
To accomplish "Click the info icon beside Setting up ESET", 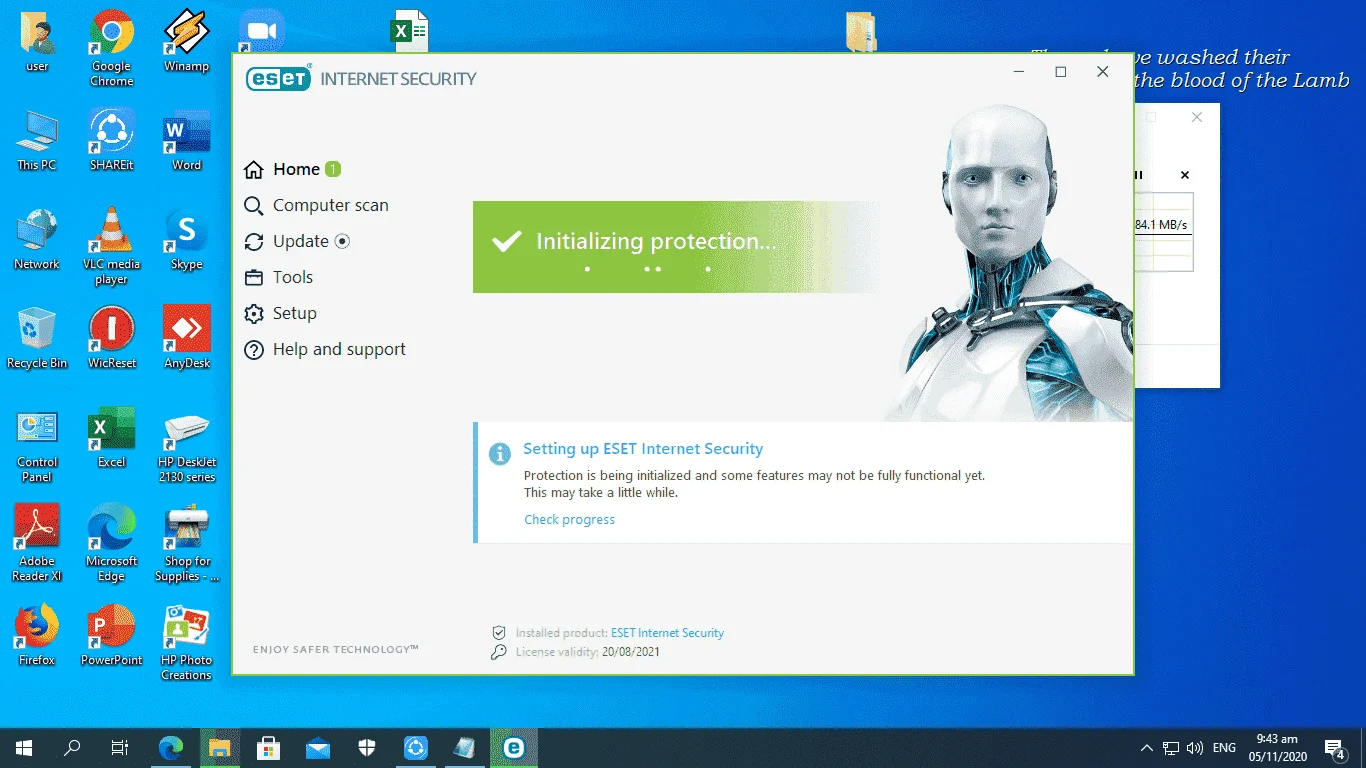I will tap(499, 454).
